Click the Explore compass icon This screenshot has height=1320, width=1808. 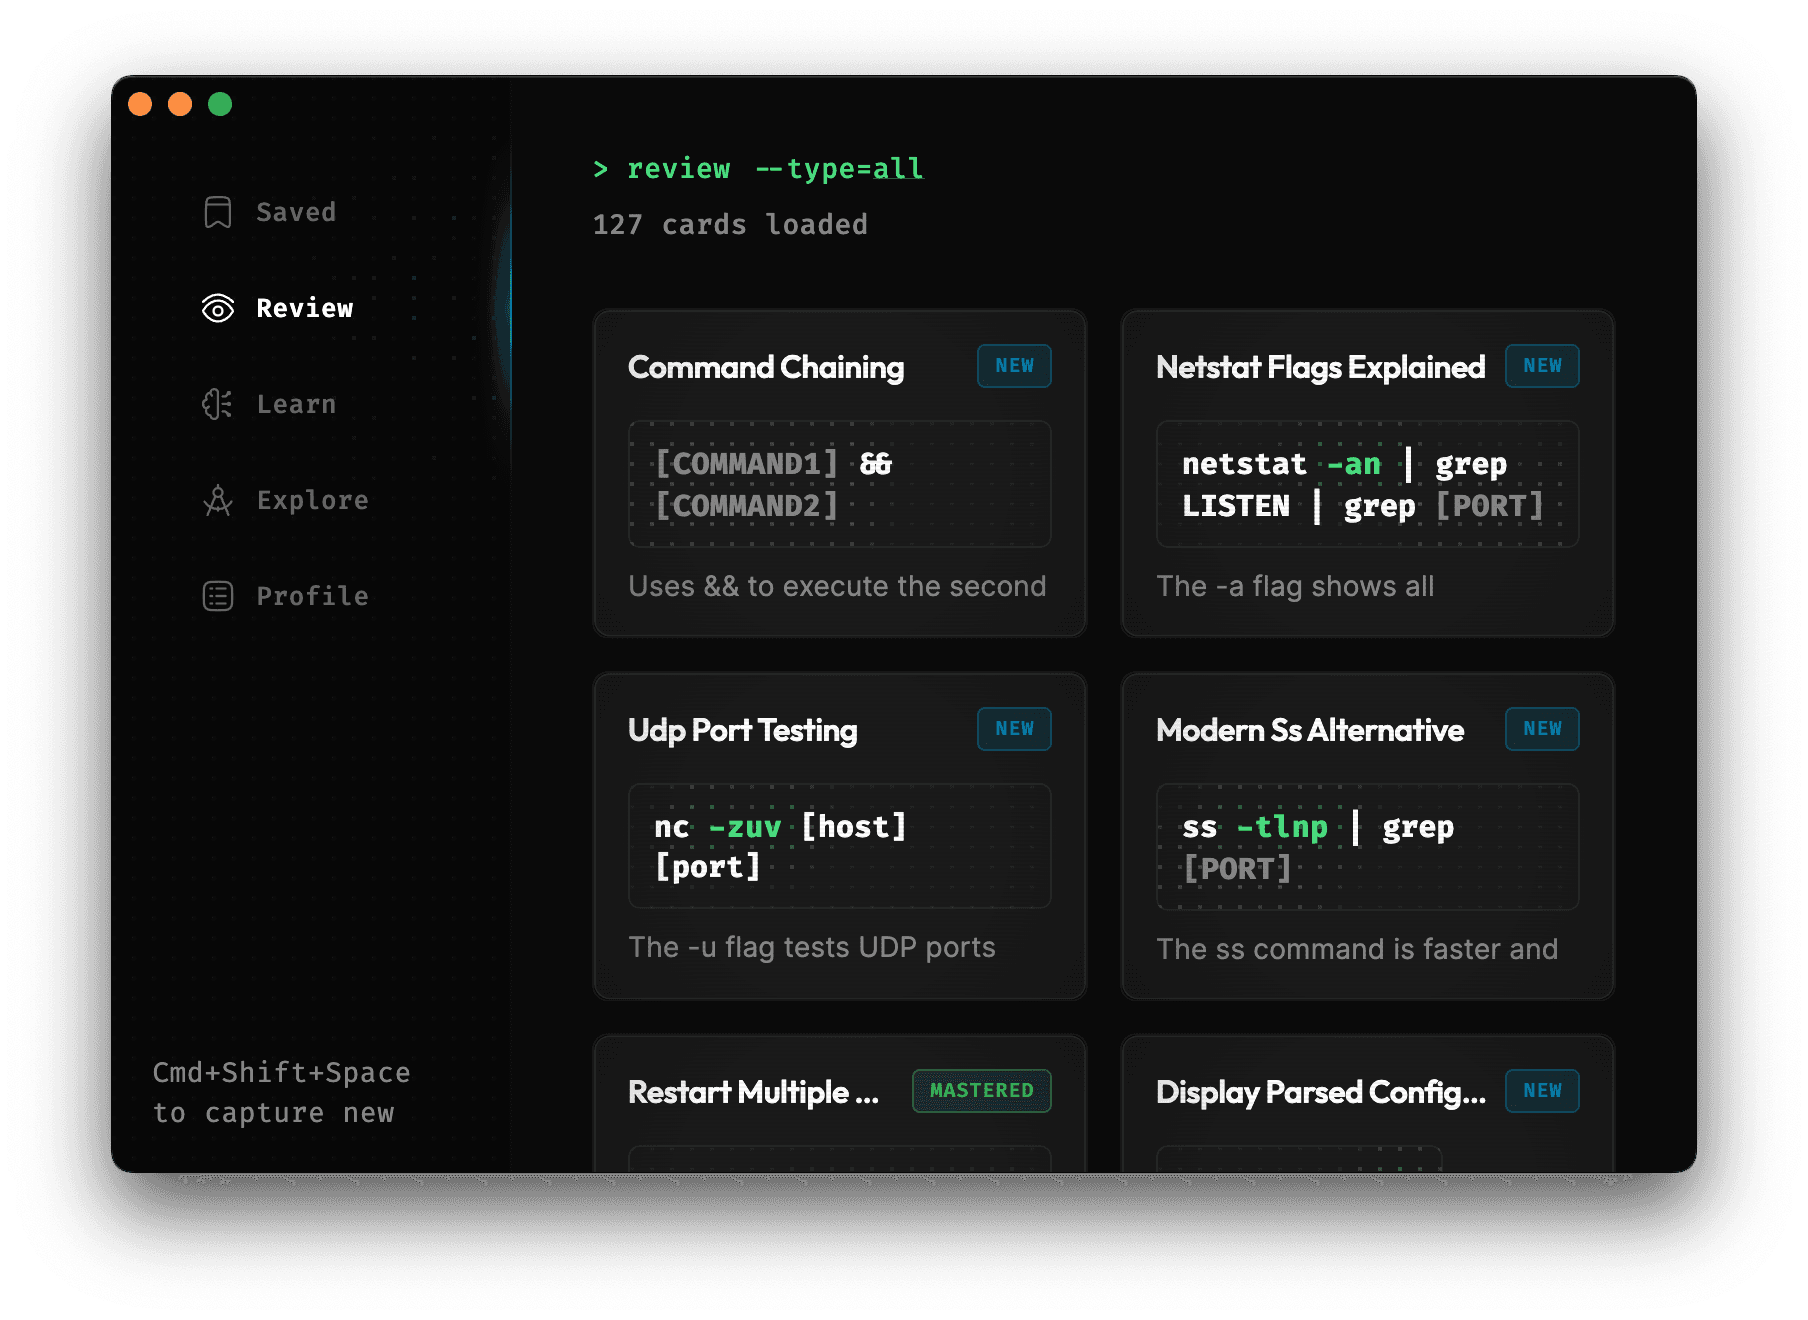click(218, 500)
